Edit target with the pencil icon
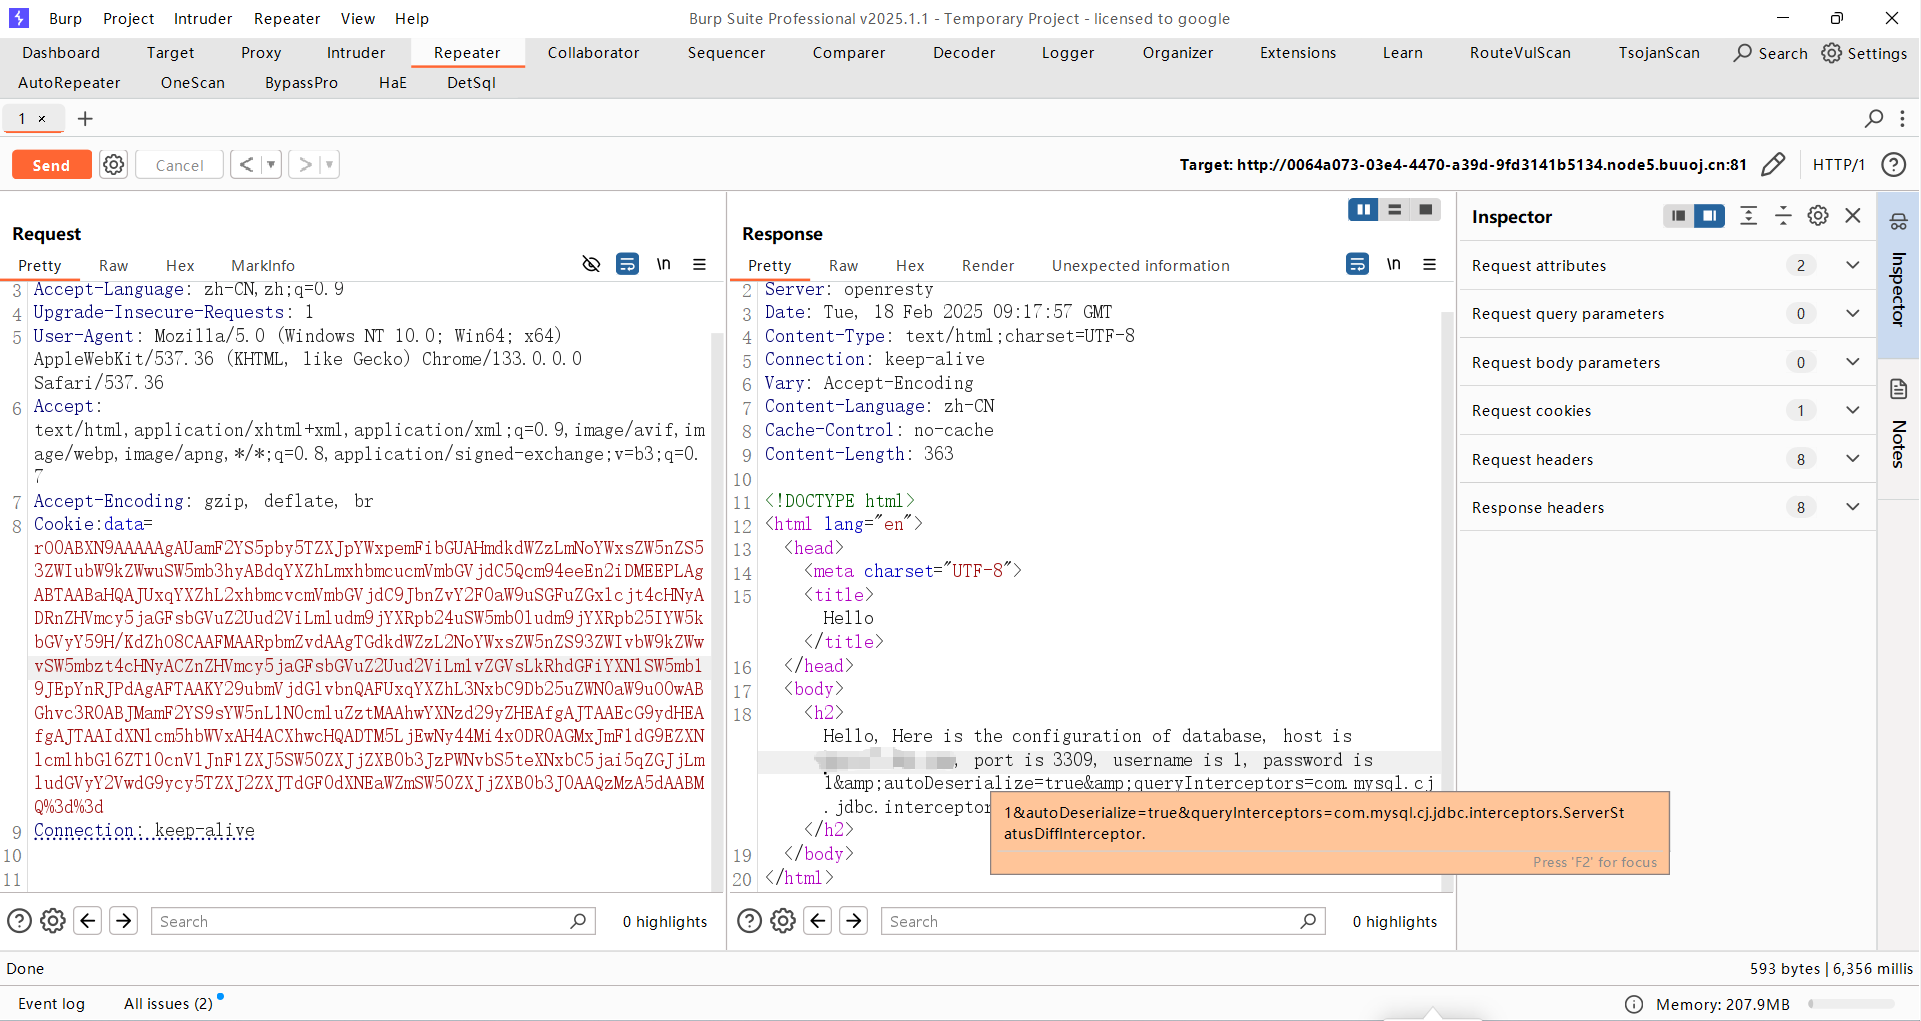The width and height of the screenshot is (1921, 1021). tap(1773, 165)
